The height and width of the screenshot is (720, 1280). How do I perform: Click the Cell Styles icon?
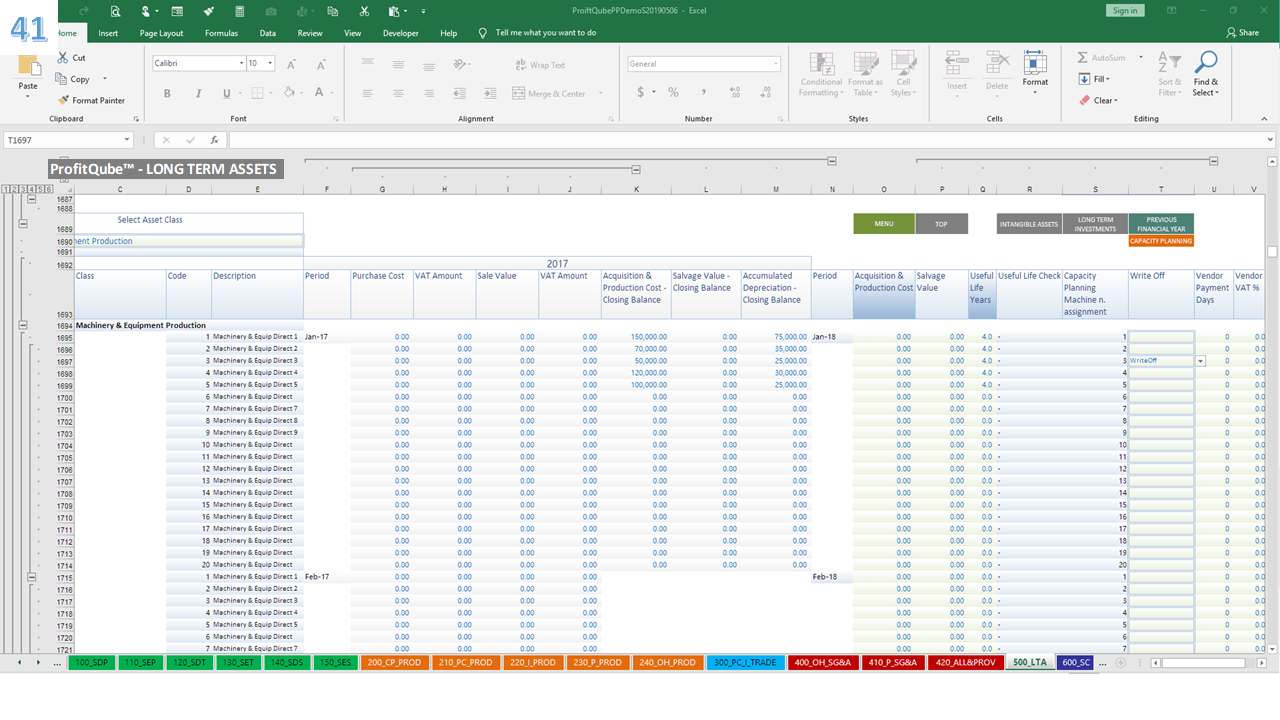click(903, 64)
